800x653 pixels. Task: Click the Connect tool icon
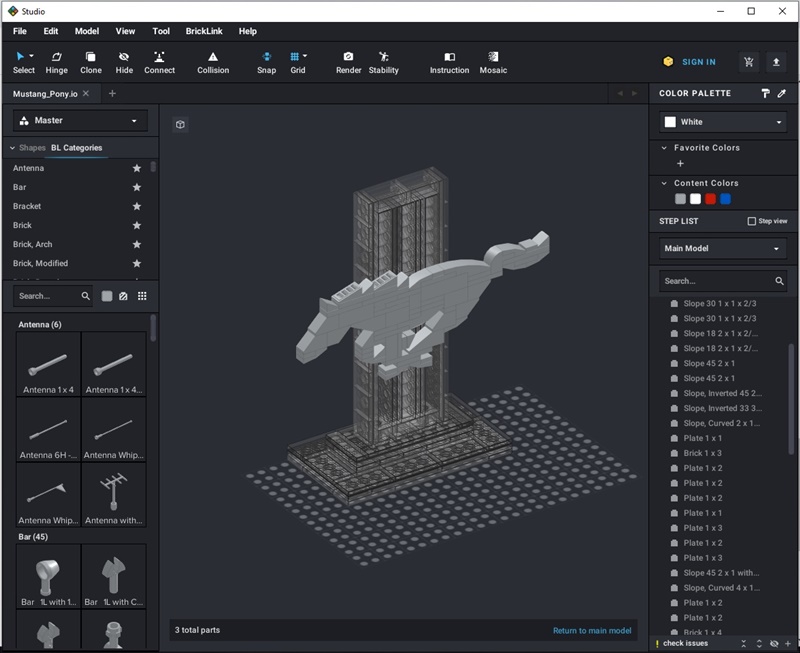pyautogui.click(x=159, y=63)
